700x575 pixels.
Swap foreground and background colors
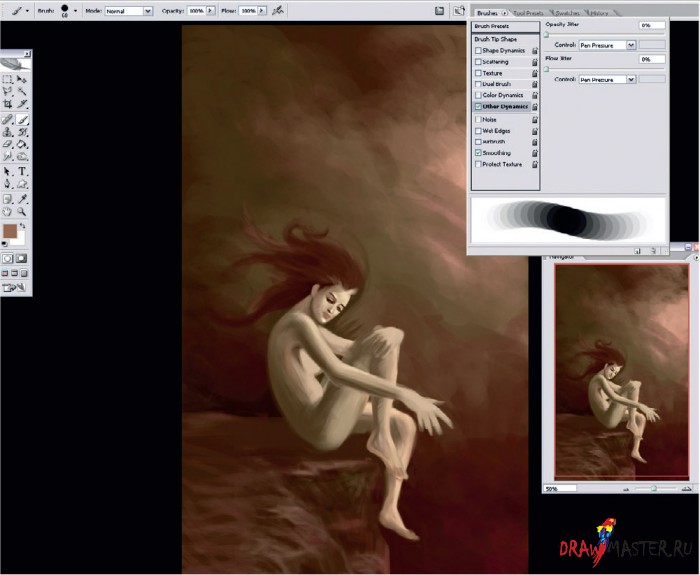(22, 226)
